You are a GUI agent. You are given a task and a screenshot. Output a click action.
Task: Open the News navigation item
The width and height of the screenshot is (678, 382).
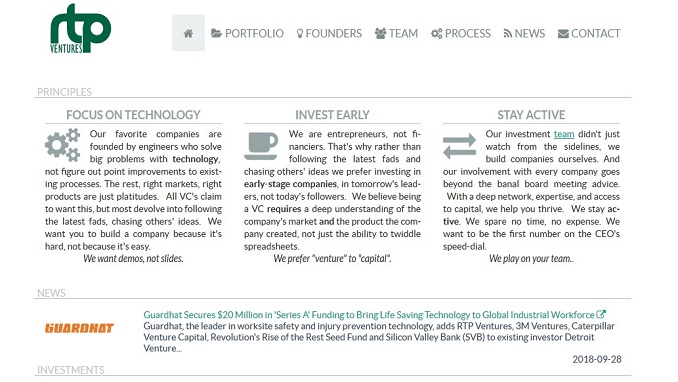[524, 33]
